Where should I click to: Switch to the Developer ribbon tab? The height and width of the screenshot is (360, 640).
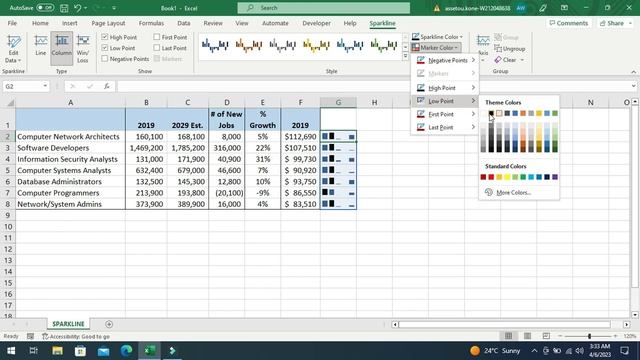(316, 23)
